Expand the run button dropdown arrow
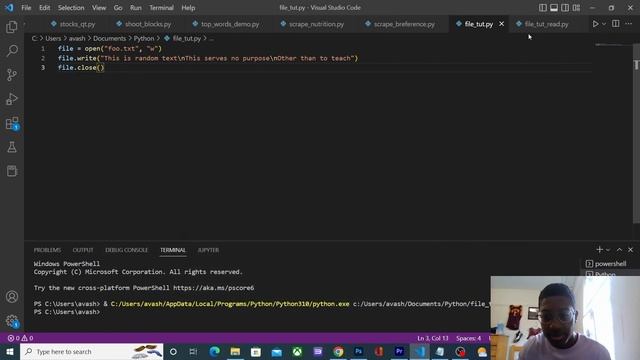The height and width of the screenshot is (360, 640). coord(604,24)
